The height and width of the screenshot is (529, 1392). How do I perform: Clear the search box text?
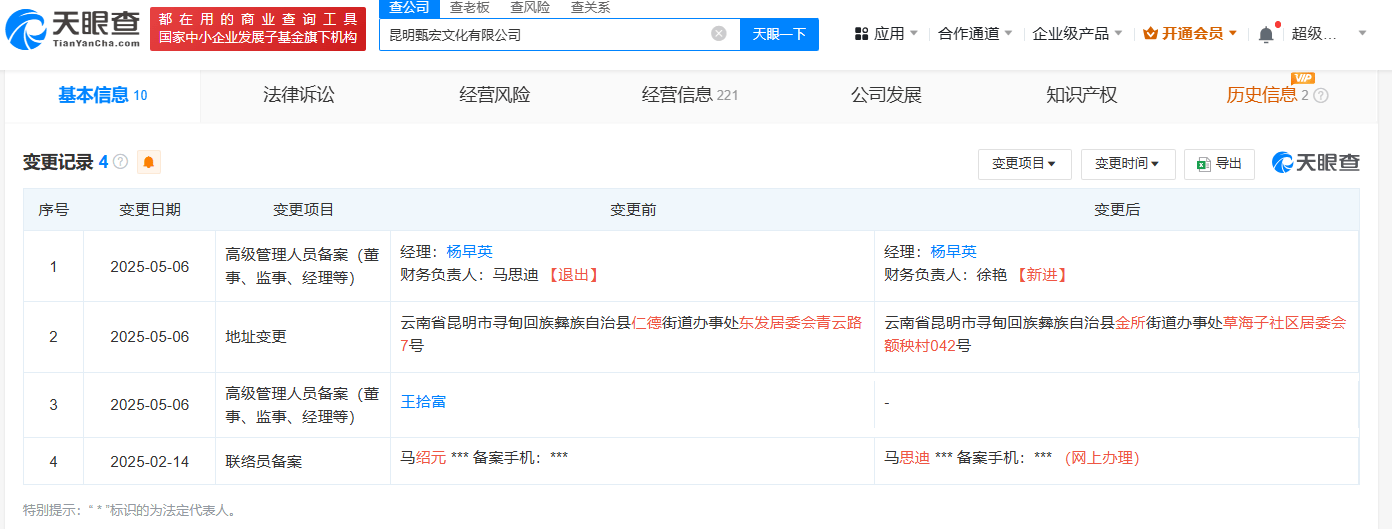[719, 34]
